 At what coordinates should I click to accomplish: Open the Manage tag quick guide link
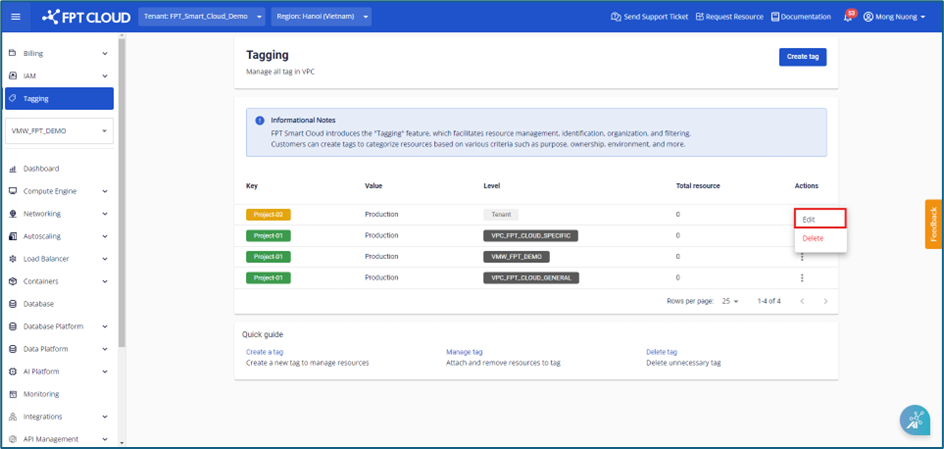tap(464, 352)
